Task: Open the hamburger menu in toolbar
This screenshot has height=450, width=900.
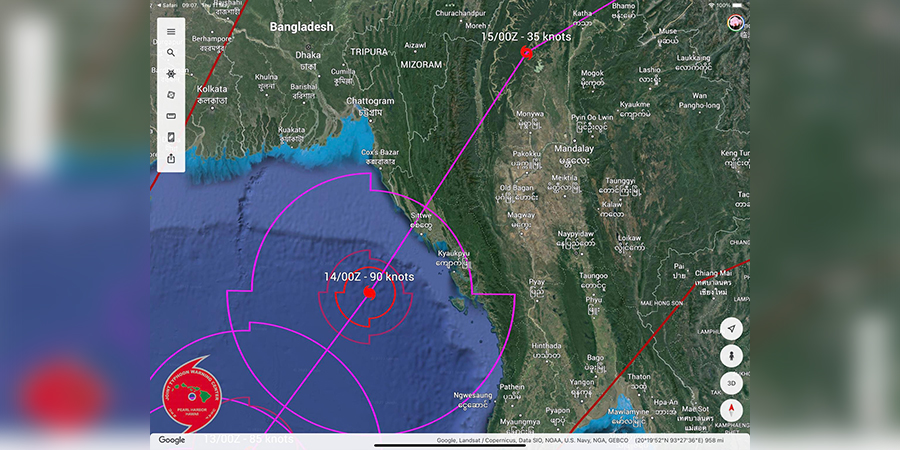Action: coord(171,32)
